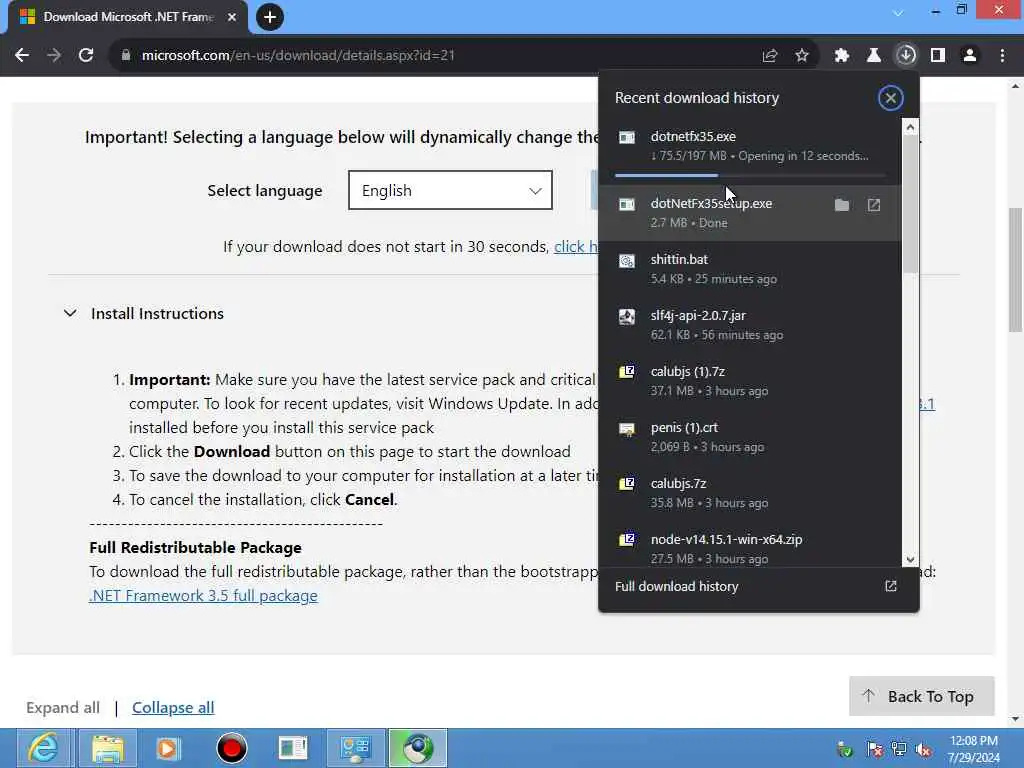
Task: Open the media player taskbar icon
Action: pyautogui.click(x=168, y=748)
